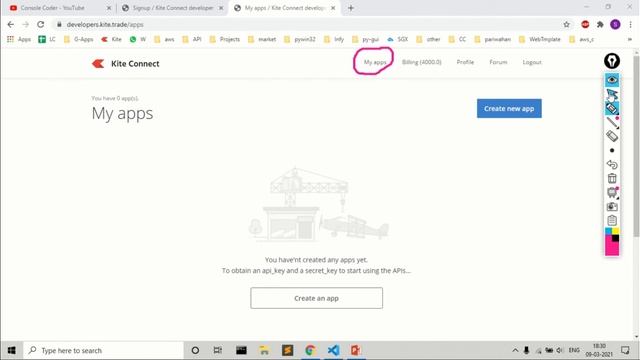Pick the pink color swatch
Screen dimensions: 640x360
611,248
